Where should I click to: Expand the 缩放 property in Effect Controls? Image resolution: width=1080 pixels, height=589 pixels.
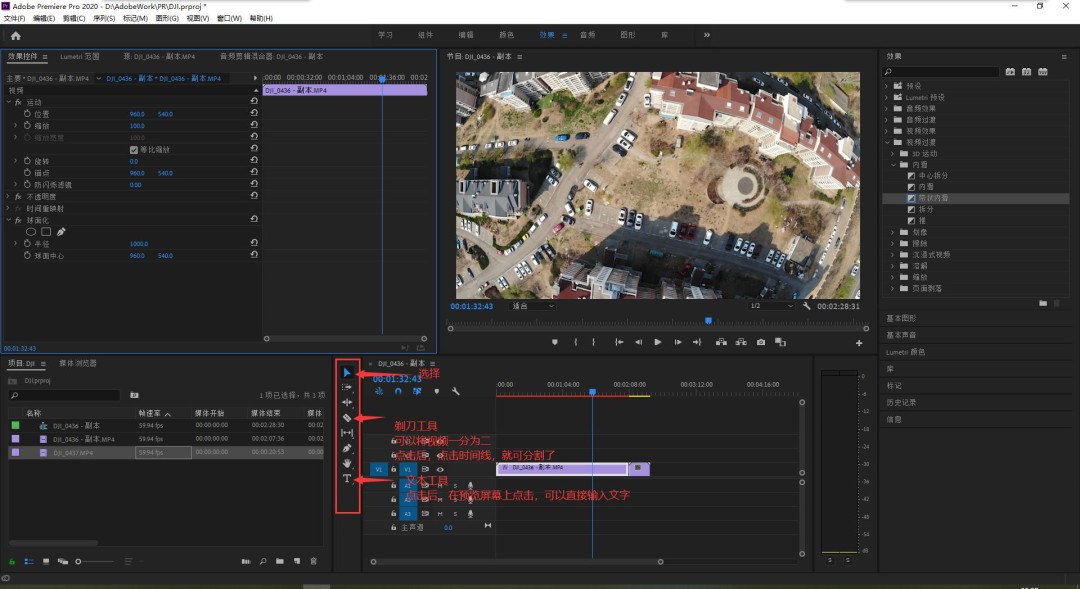pos(13,126)
